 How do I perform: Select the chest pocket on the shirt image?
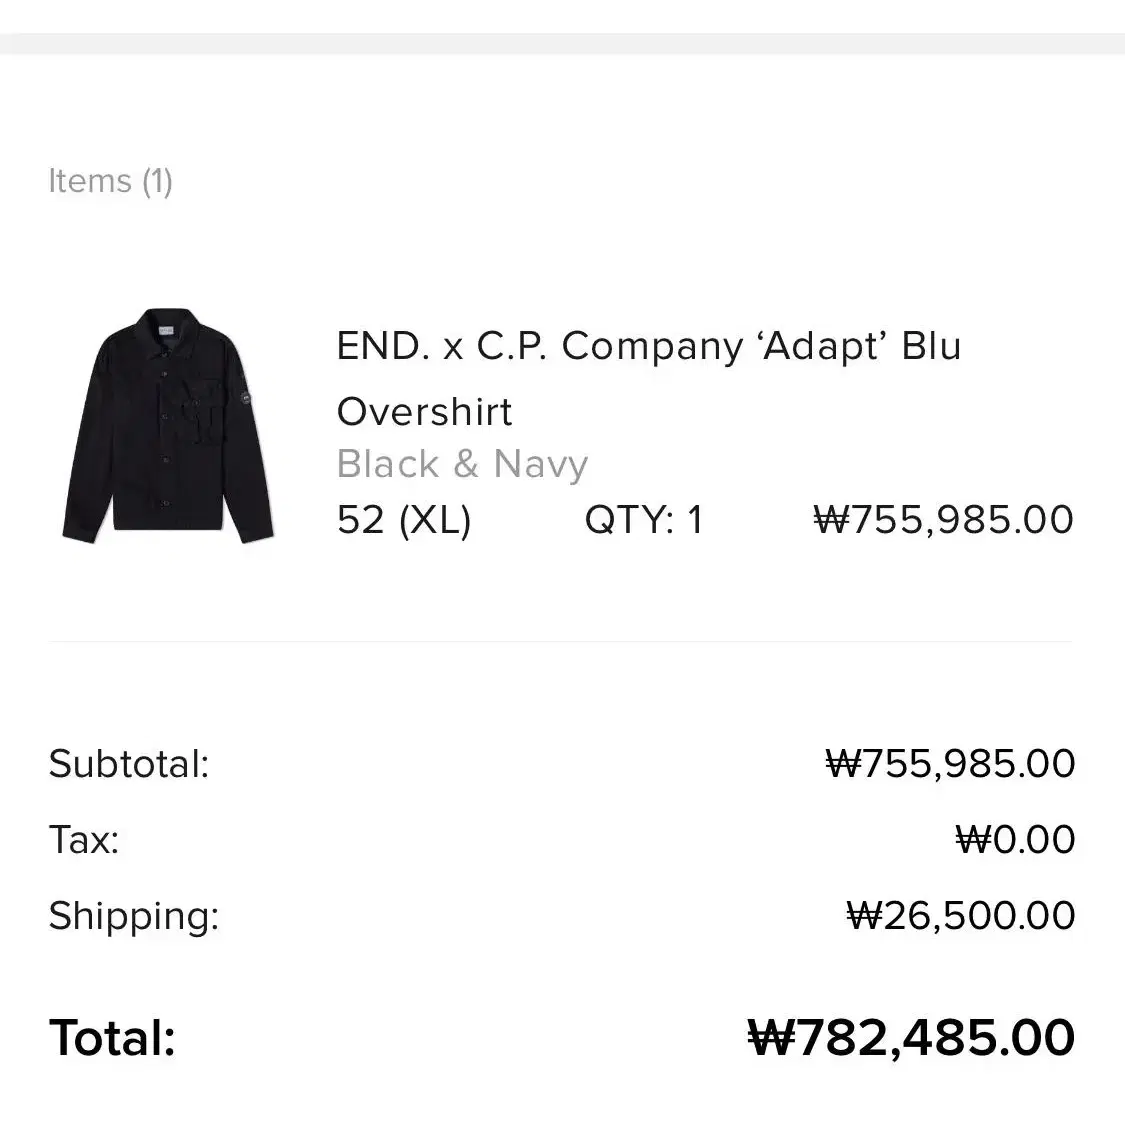tap(197, 410)
